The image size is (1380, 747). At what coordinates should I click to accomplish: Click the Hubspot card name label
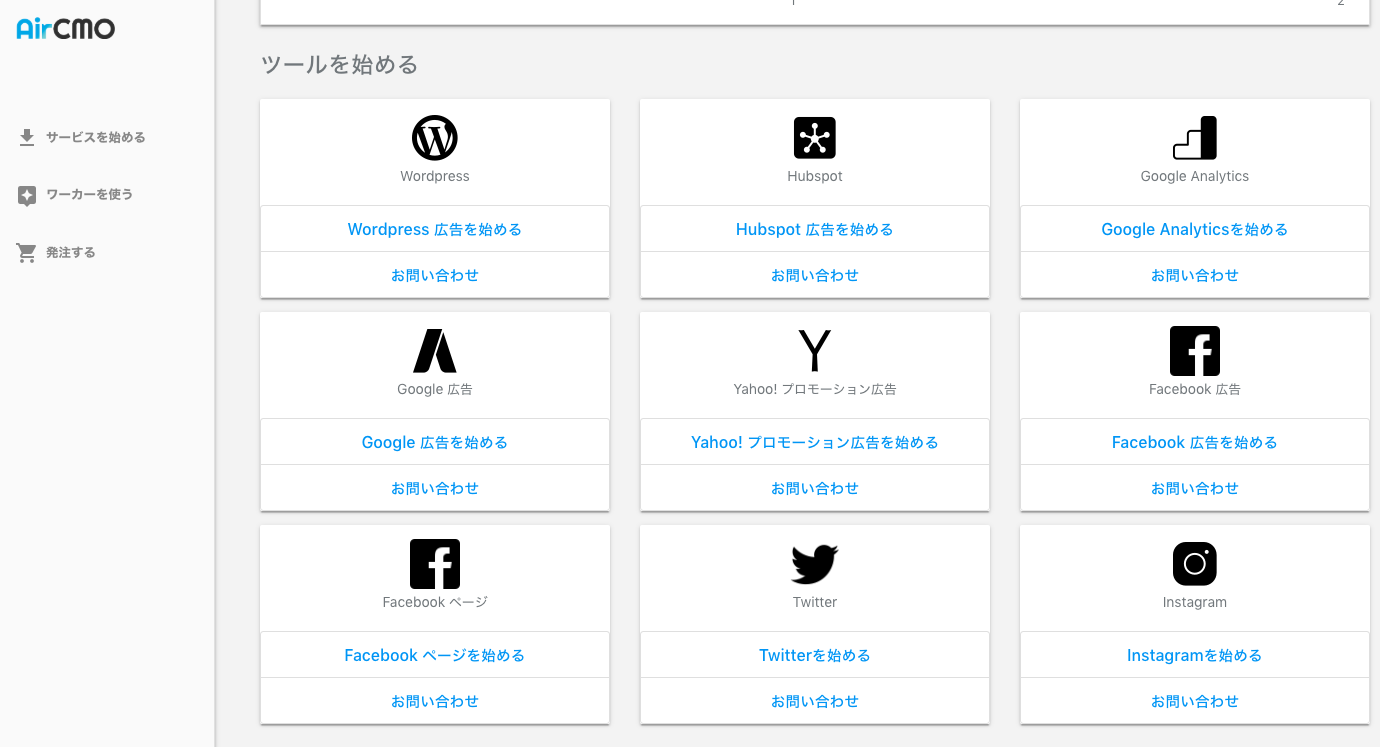click(x=815, y=176)
